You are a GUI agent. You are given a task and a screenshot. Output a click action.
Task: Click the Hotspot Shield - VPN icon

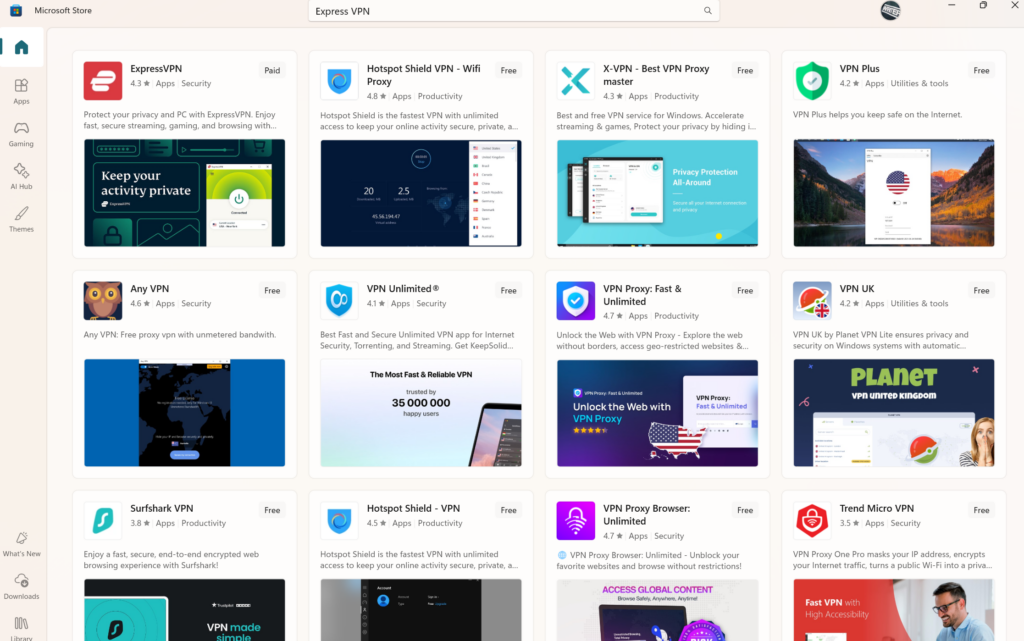pyautogui.click(x=339, y=520)
